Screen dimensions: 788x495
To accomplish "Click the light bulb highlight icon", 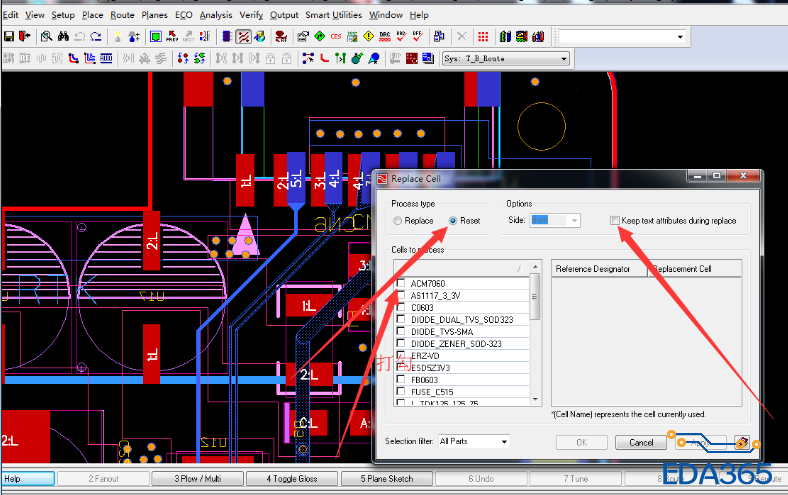I will click(x=117, y=37).
